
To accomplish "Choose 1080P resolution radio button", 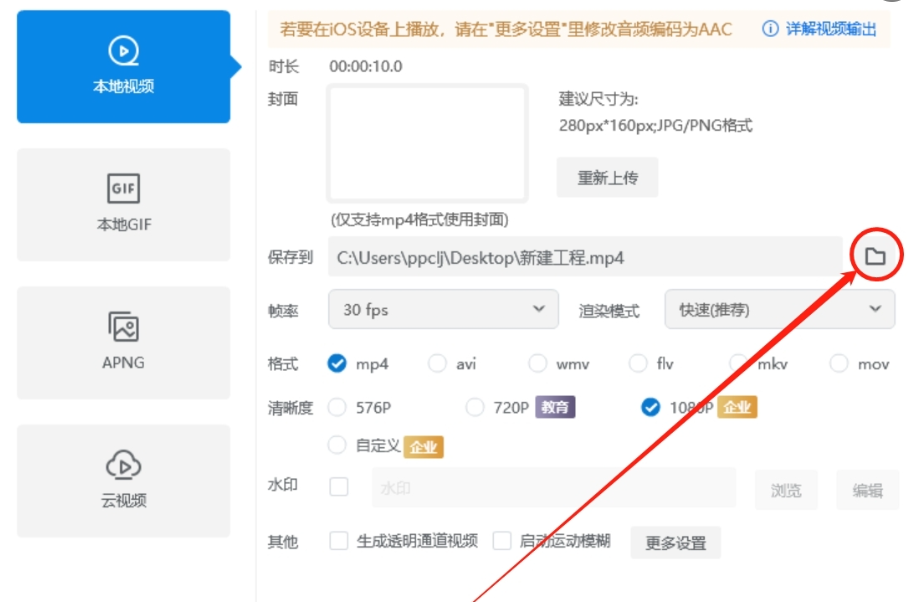I will [x=650, y=407].
